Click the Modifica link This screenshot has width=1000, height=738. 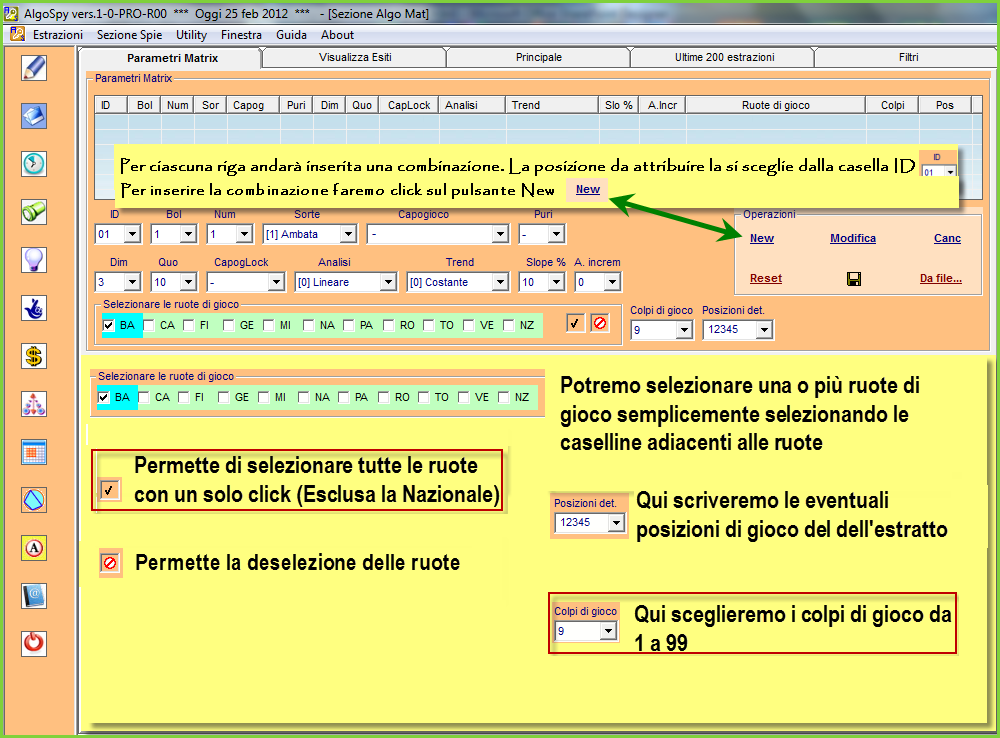(853, 238)
